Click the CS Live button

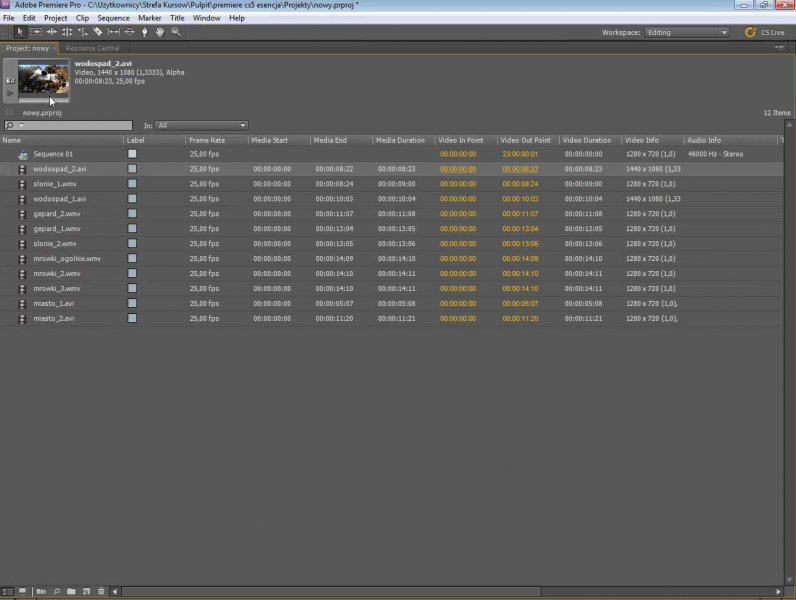pyautogui.click(x=765, y=32)
